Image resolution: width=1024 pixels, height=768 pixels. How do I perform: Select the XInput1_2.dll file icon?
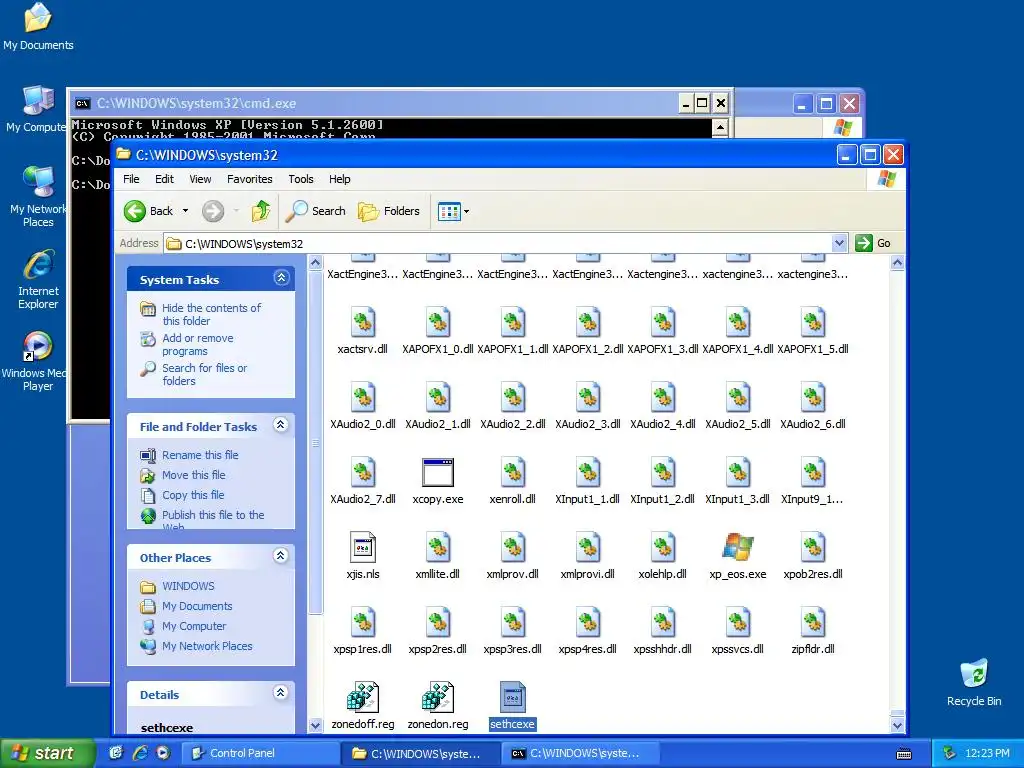pyautogui.click(x=662, y=473)
